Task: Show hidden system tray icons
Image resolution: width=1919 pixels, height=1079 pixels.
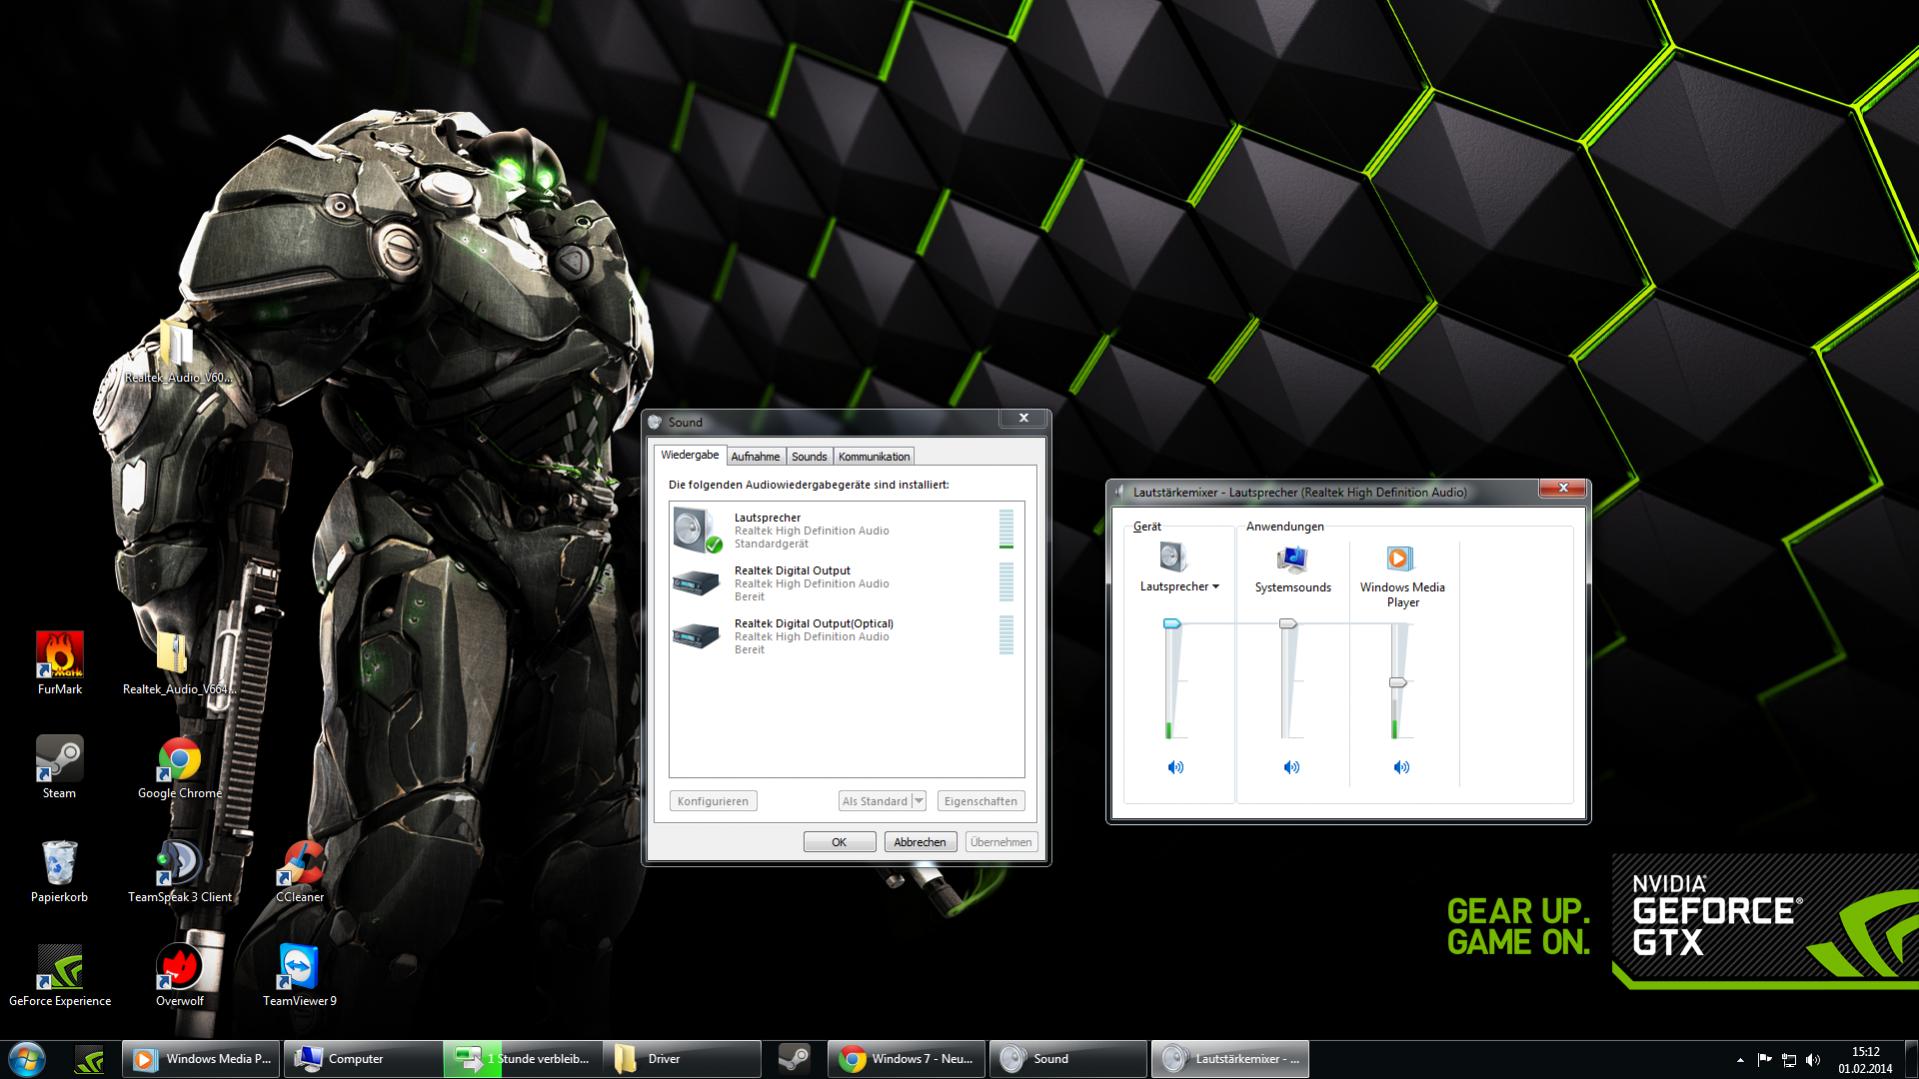Action: tap(1741, 1060)
